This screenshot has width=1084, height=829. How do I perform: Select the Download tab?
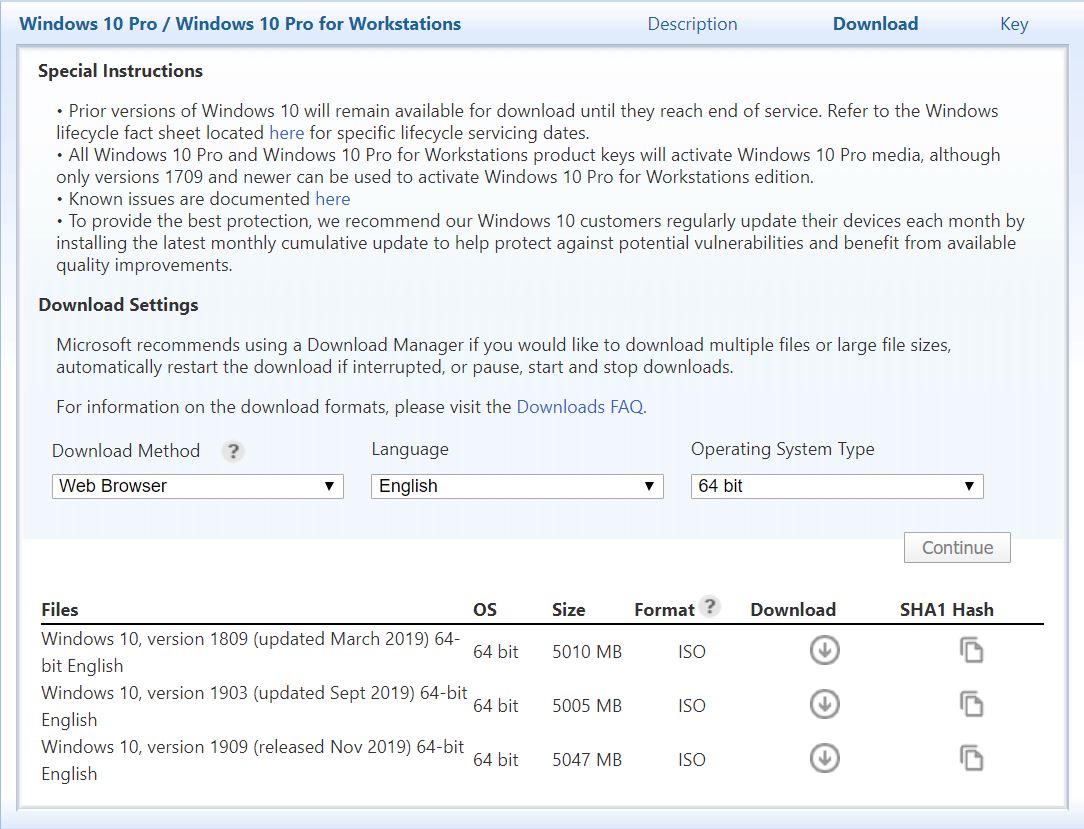pyautogui.click(x=875, y=24)
